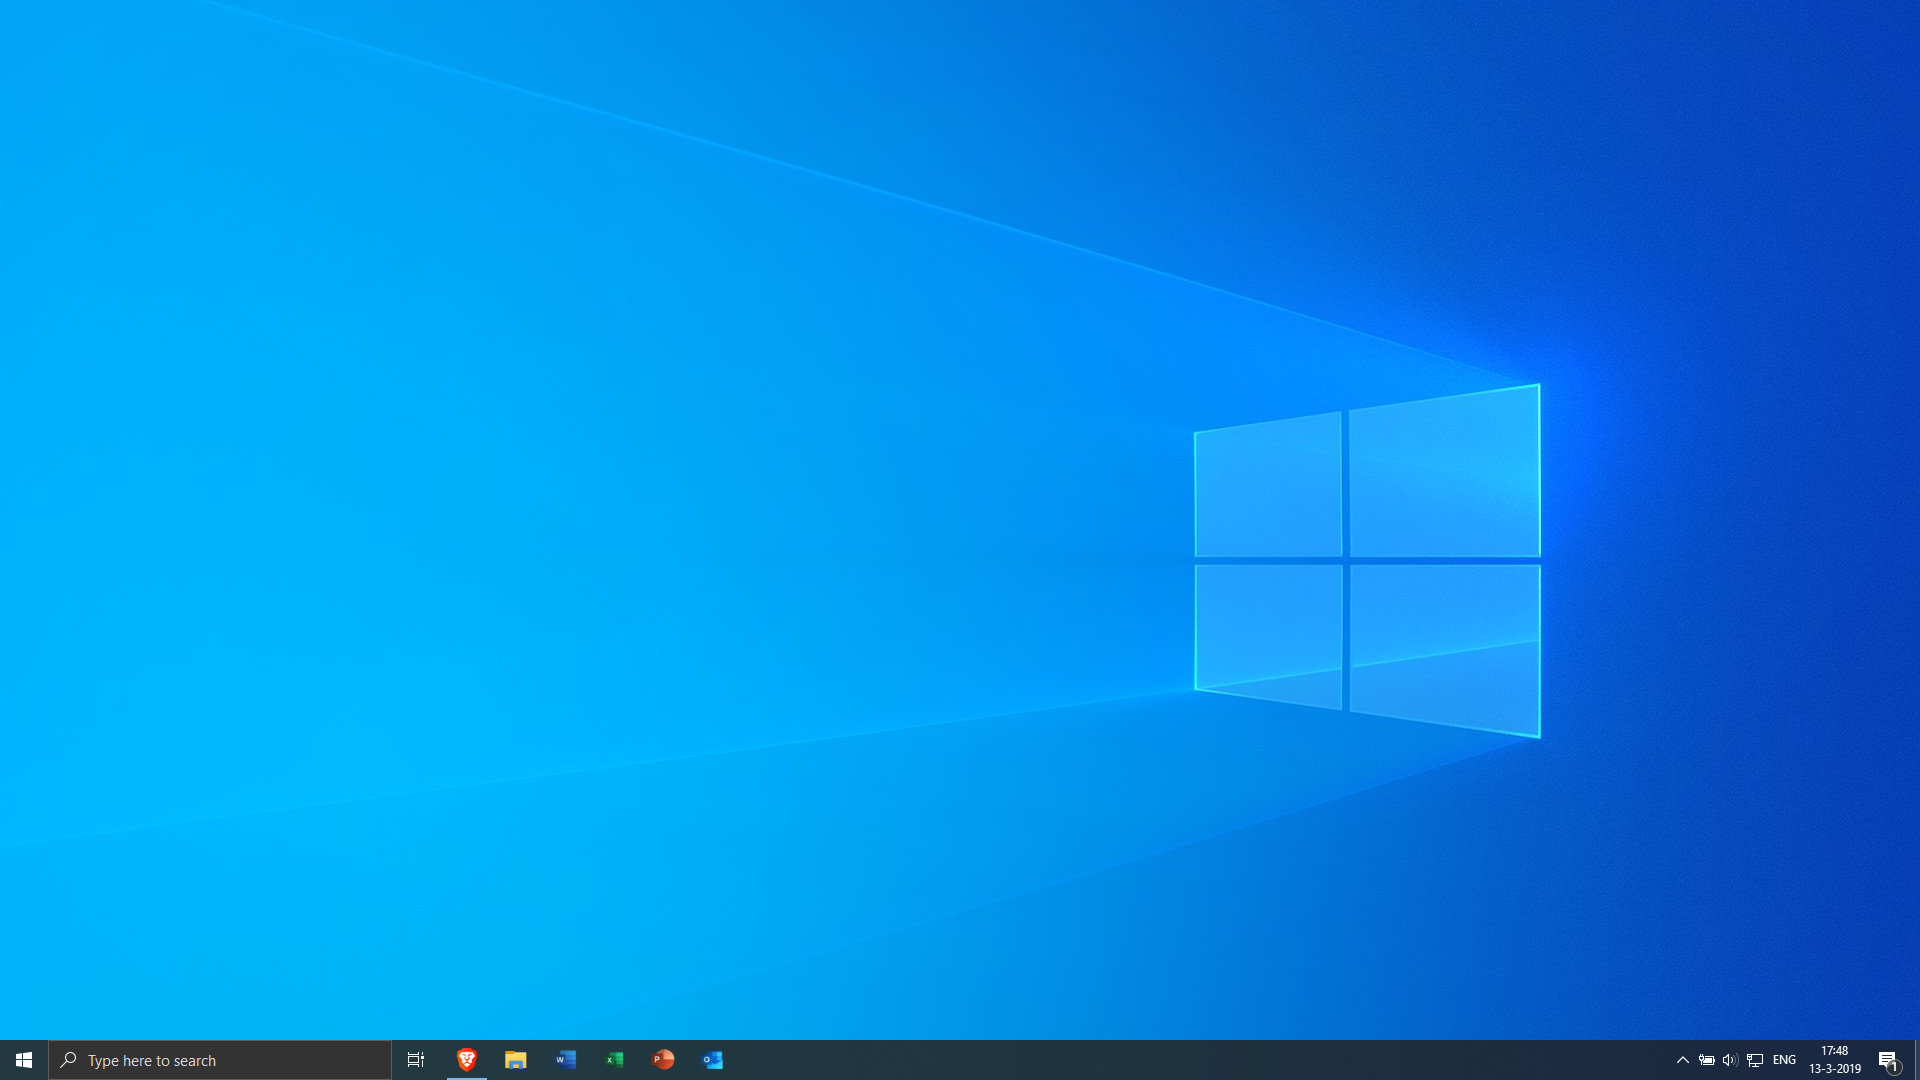The image size is (1920, 1080).
Task: Launch PowerPoint from the taskbar
Action: coord(663,1060)
